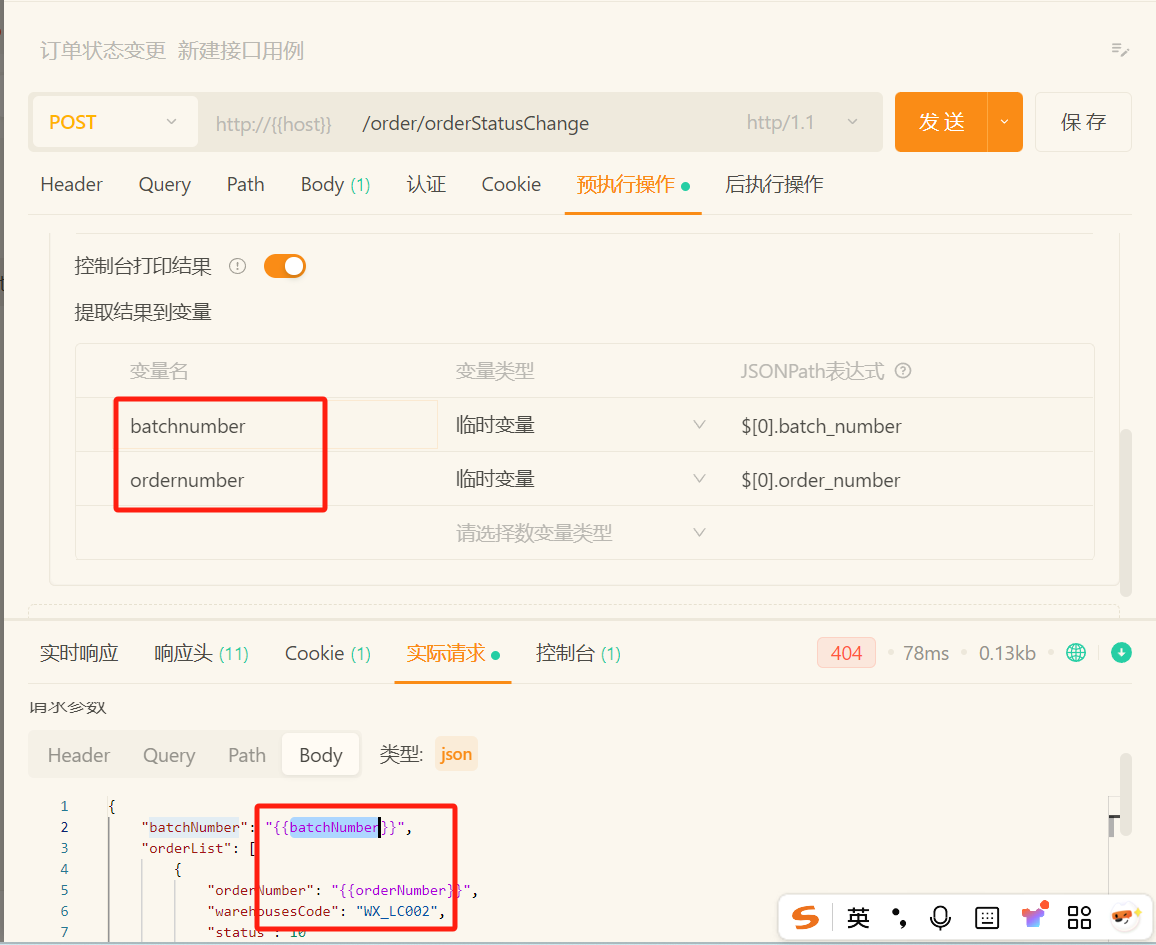This screenshot has width=1156, height=945.
Task: Open the Body (1) request tab
Action: click(x=335, y=184)
